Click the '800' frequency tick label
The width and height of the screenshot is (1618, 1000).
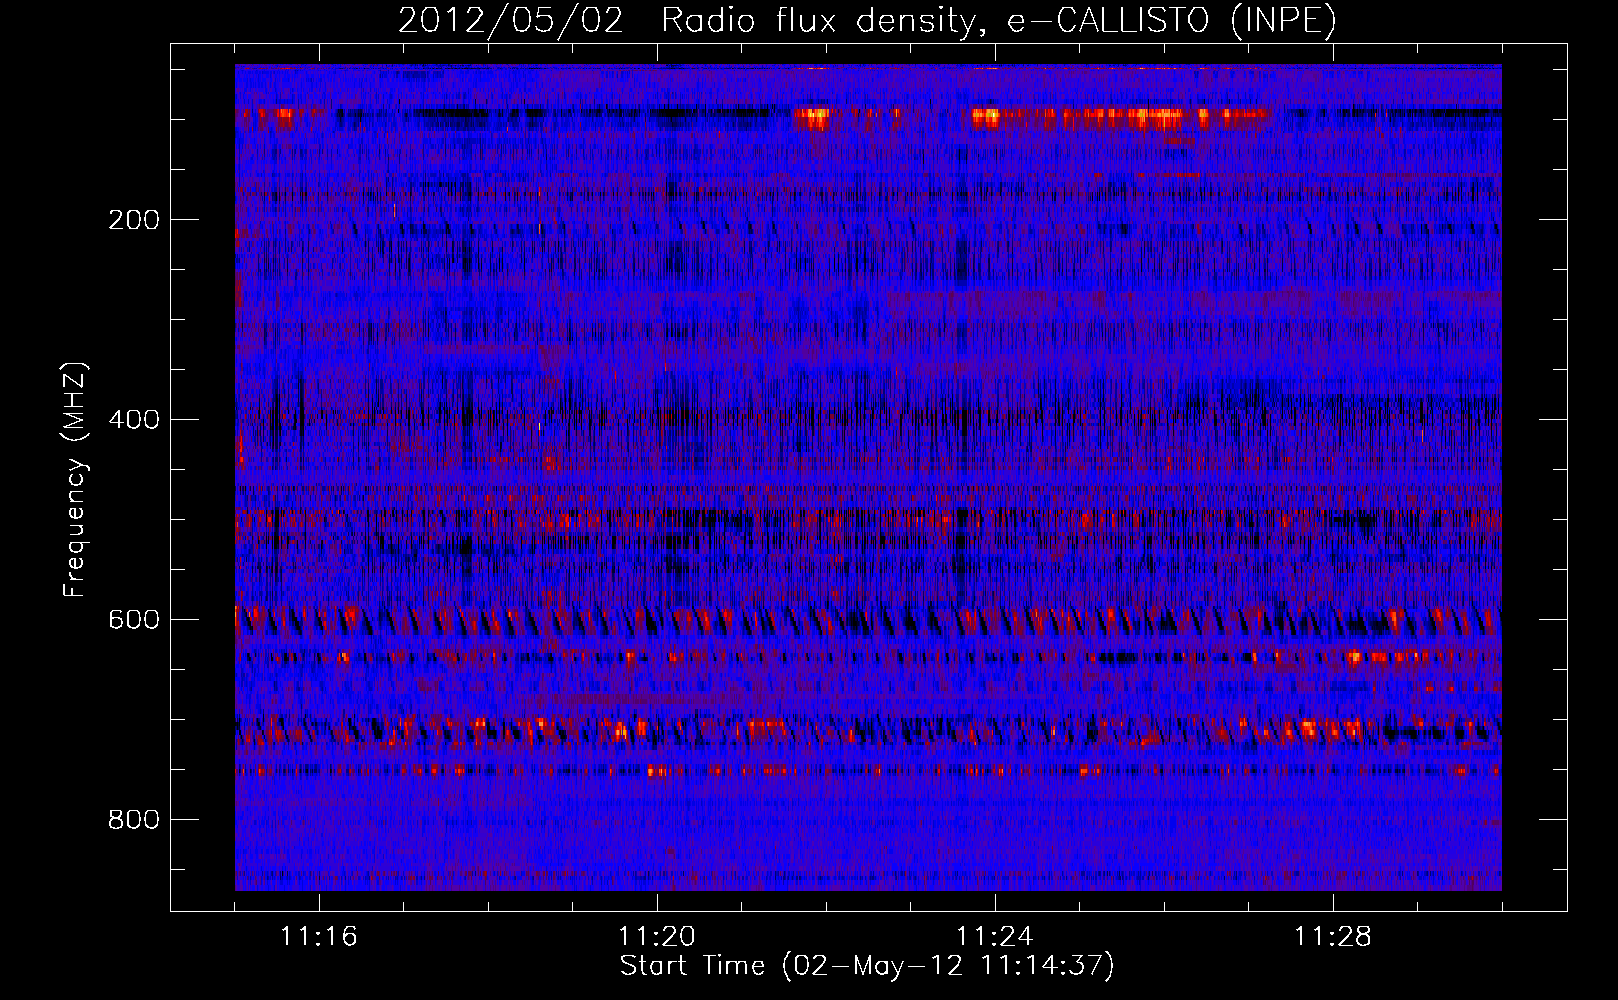134,820
